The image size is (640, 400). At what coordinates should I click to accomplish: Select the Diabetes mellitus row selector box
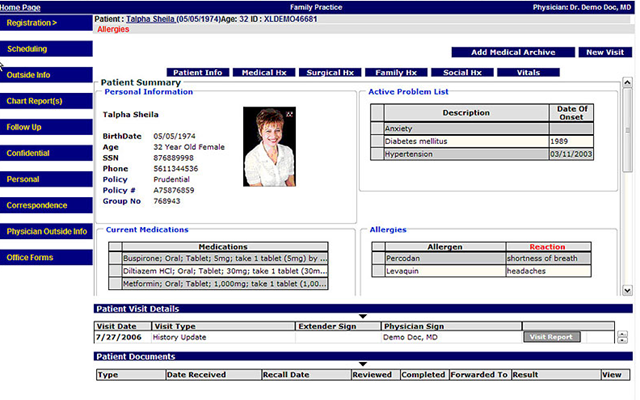[x=377, y=141]
